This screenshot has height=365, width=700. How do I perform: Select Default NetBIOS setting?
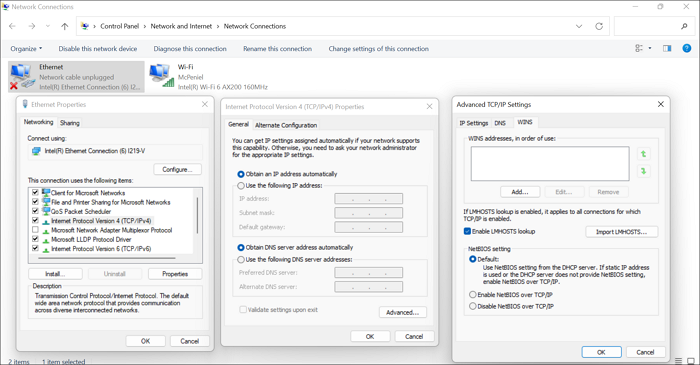point(473,259)
